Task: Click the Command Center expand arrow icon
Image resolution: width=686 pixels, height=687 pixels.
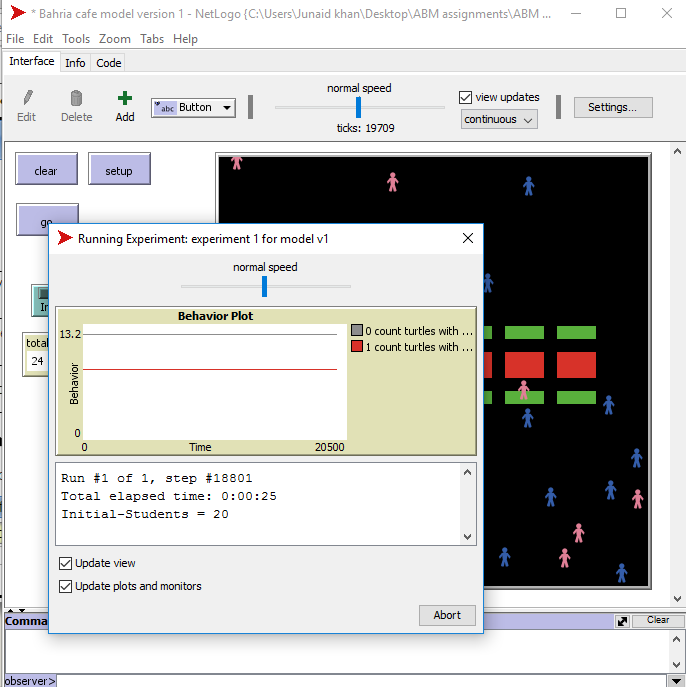Action: click(x=622, y=621)
